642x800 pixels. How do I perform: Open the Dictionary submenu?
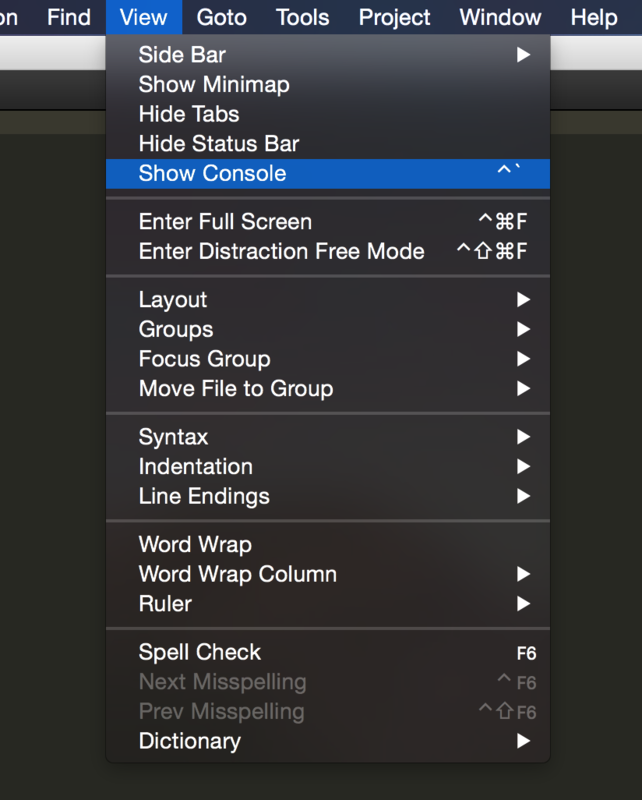(x=189, y=742)
